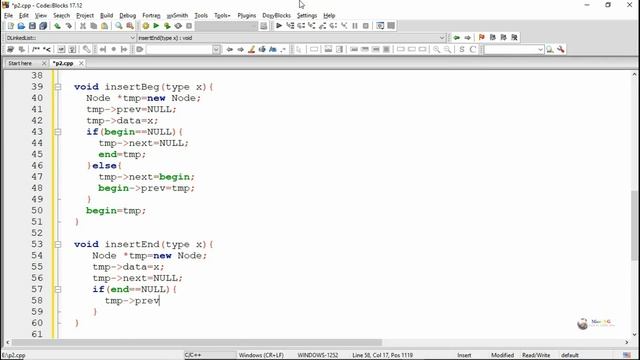This screenshot has height=360, width=640.
Task: Redo the edit via toolbar
Action: coord(69,26)
